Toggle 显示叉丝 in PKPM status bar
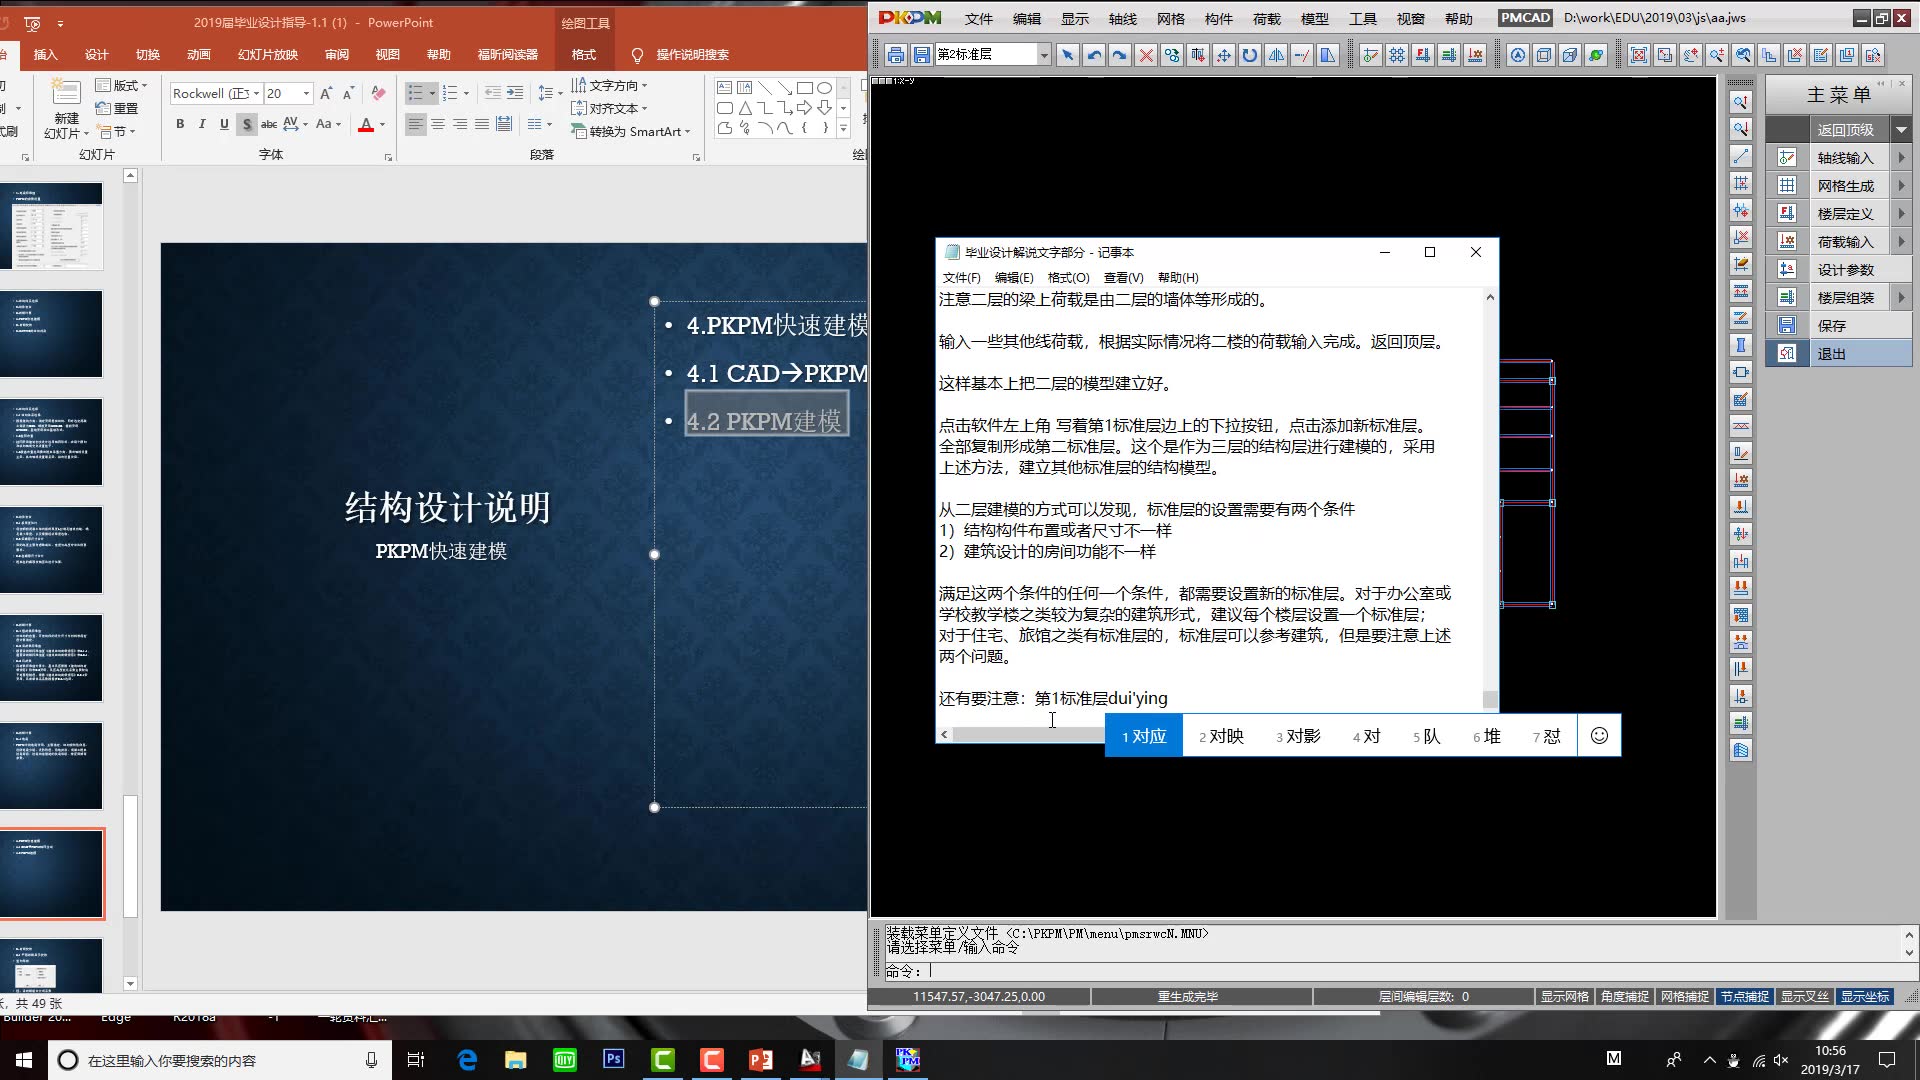This screenshot has height=1080, width=1920. (1804, 997)
